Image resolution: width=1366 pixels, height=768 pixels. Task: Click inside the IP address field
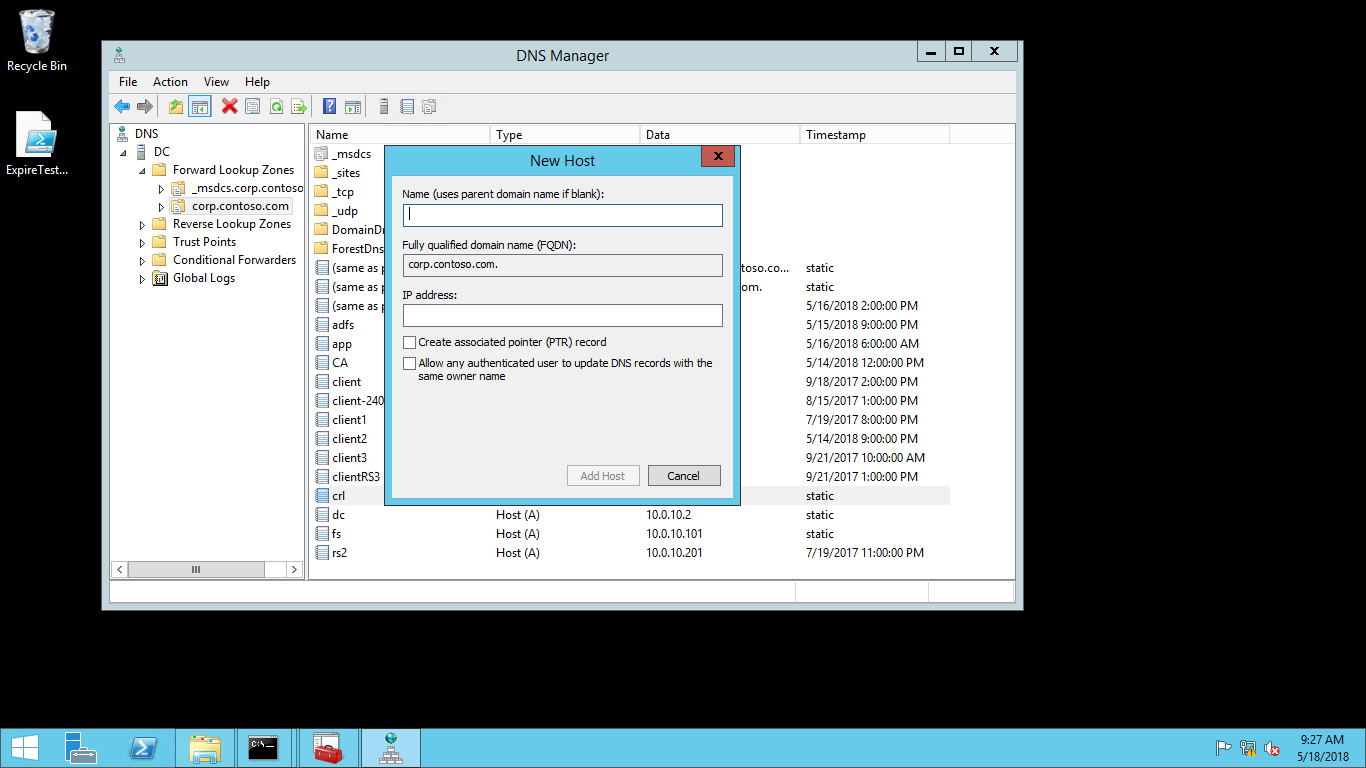pos(562,315)
